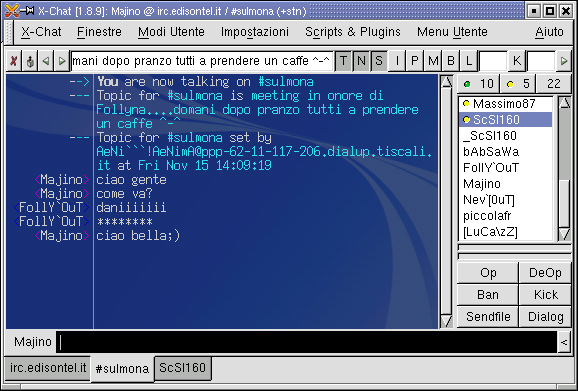Image resolution: width=578 pixels, height=391 pixels.
Task: Click the total user count 22
Action: pos(554,84)
